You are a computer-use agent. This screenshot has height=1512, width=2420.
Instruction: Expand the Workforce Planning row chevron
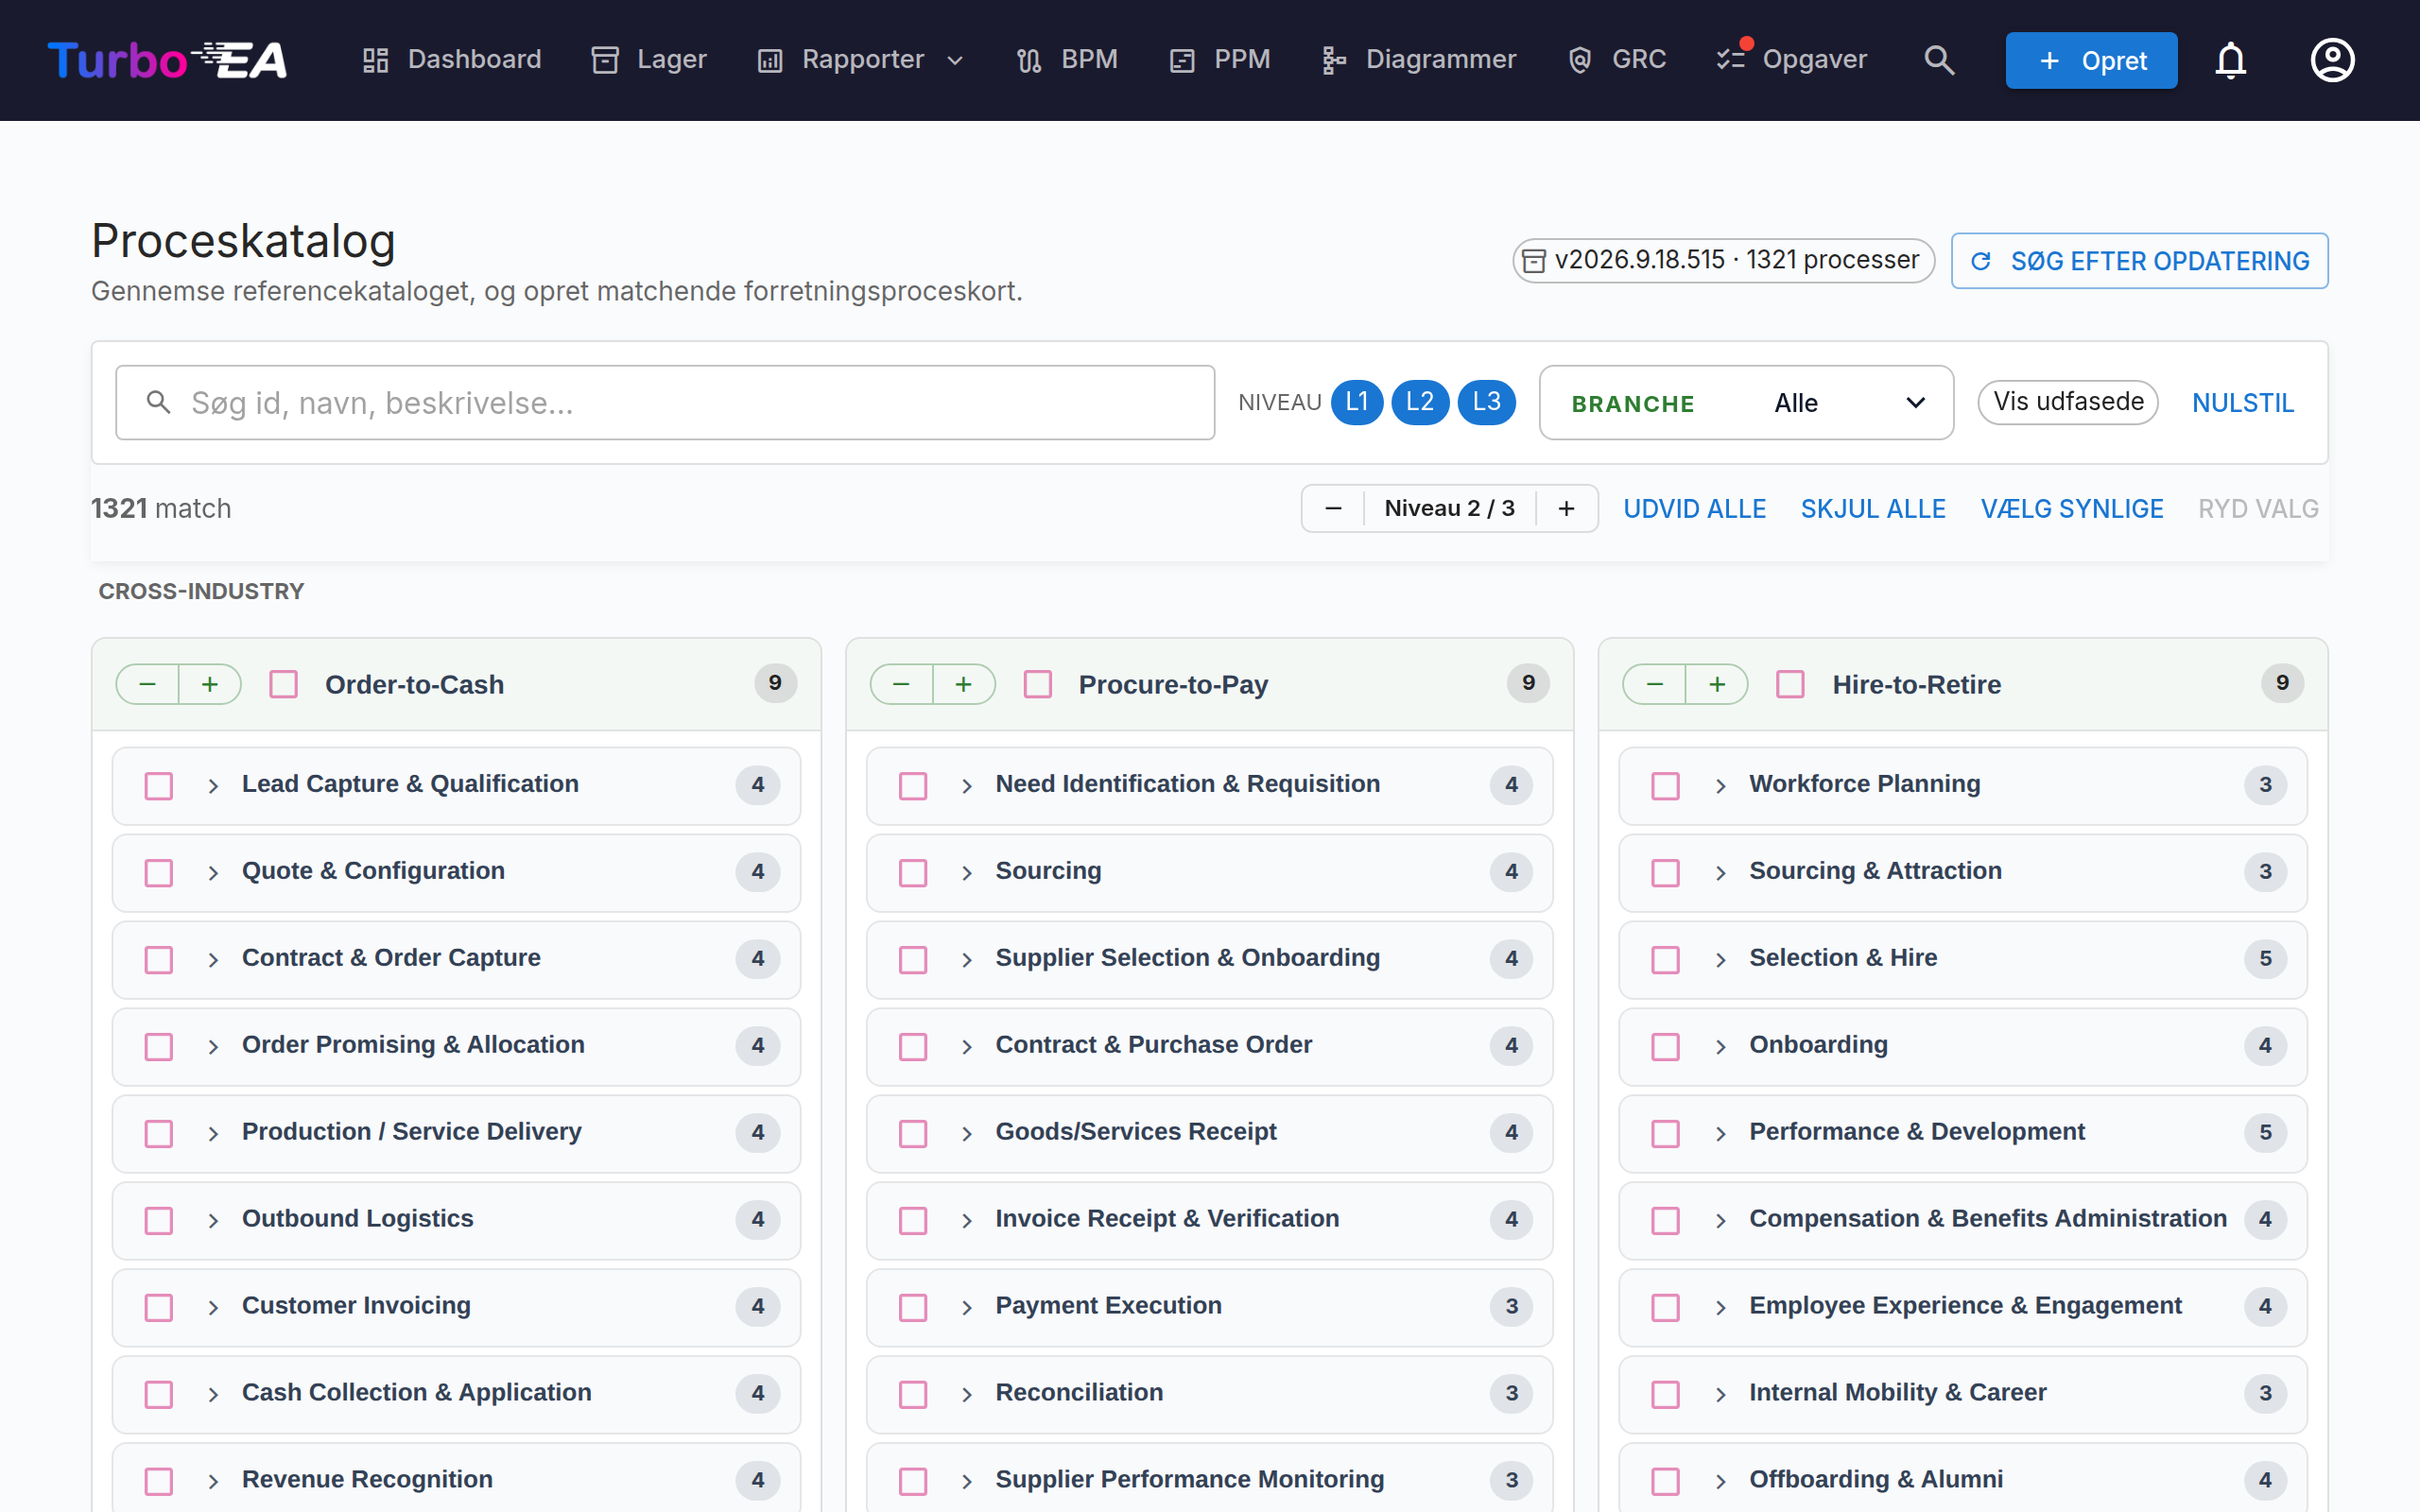(x=1720, y=785)
